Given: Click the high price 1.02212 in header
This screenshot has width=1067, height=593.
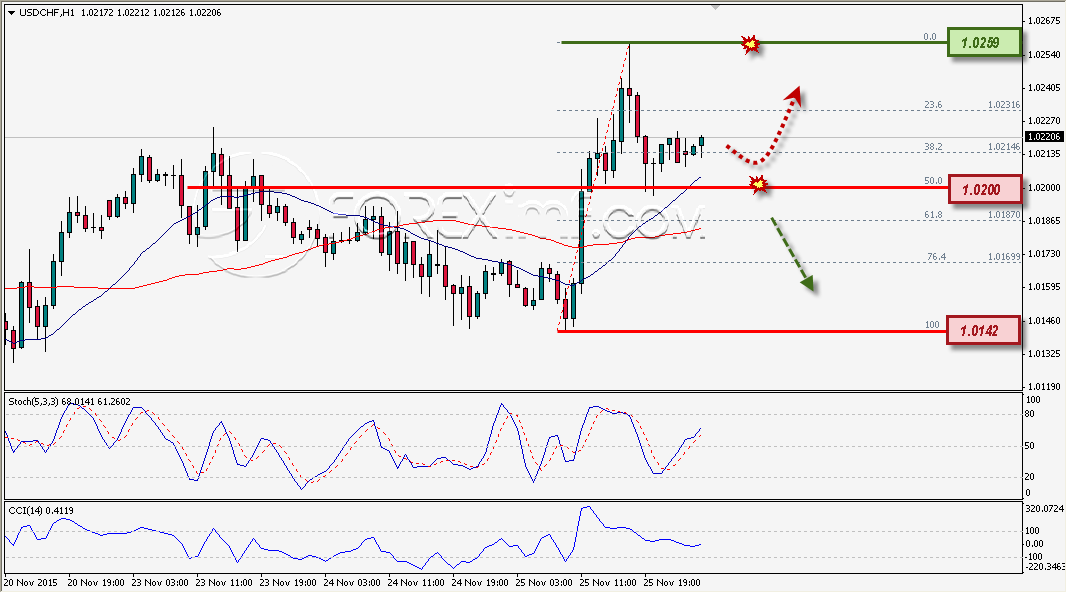Looking at the screenshot, I should (x=132, y=12).
